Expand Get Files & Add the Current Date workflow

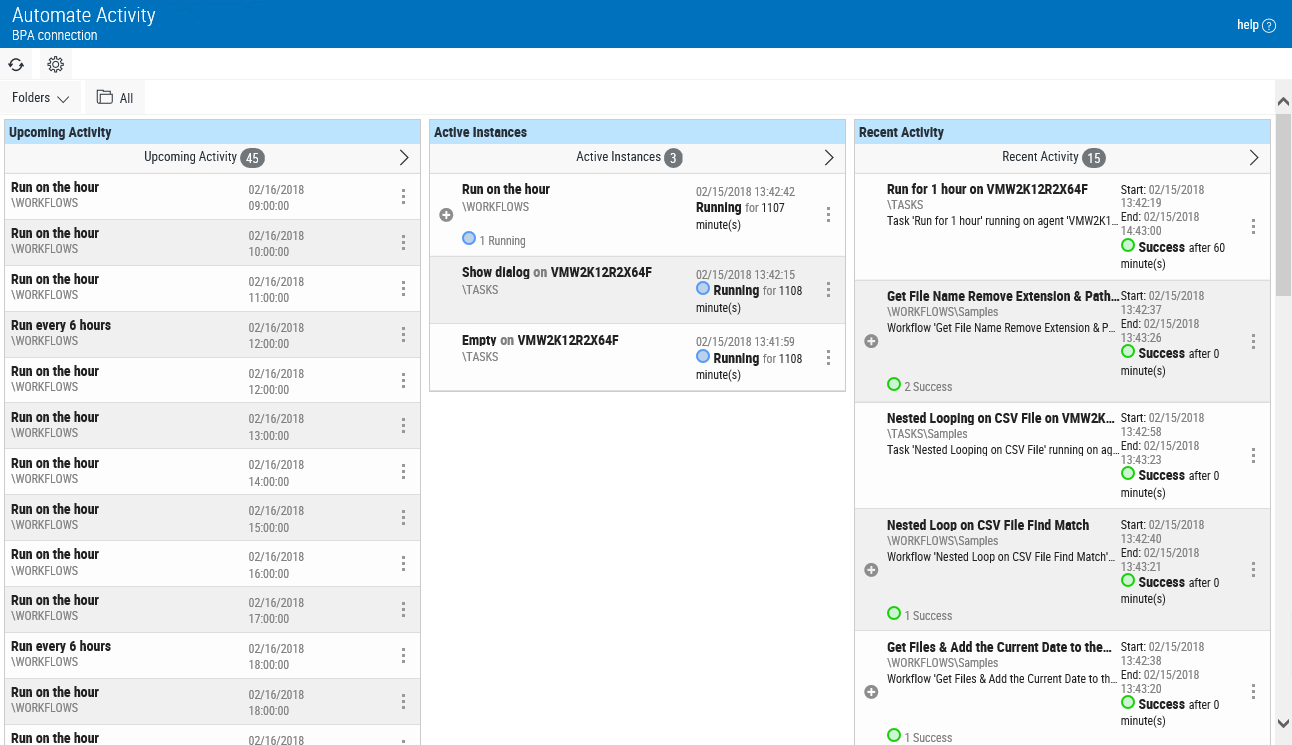pyautogui.click(x=871, y=692)
